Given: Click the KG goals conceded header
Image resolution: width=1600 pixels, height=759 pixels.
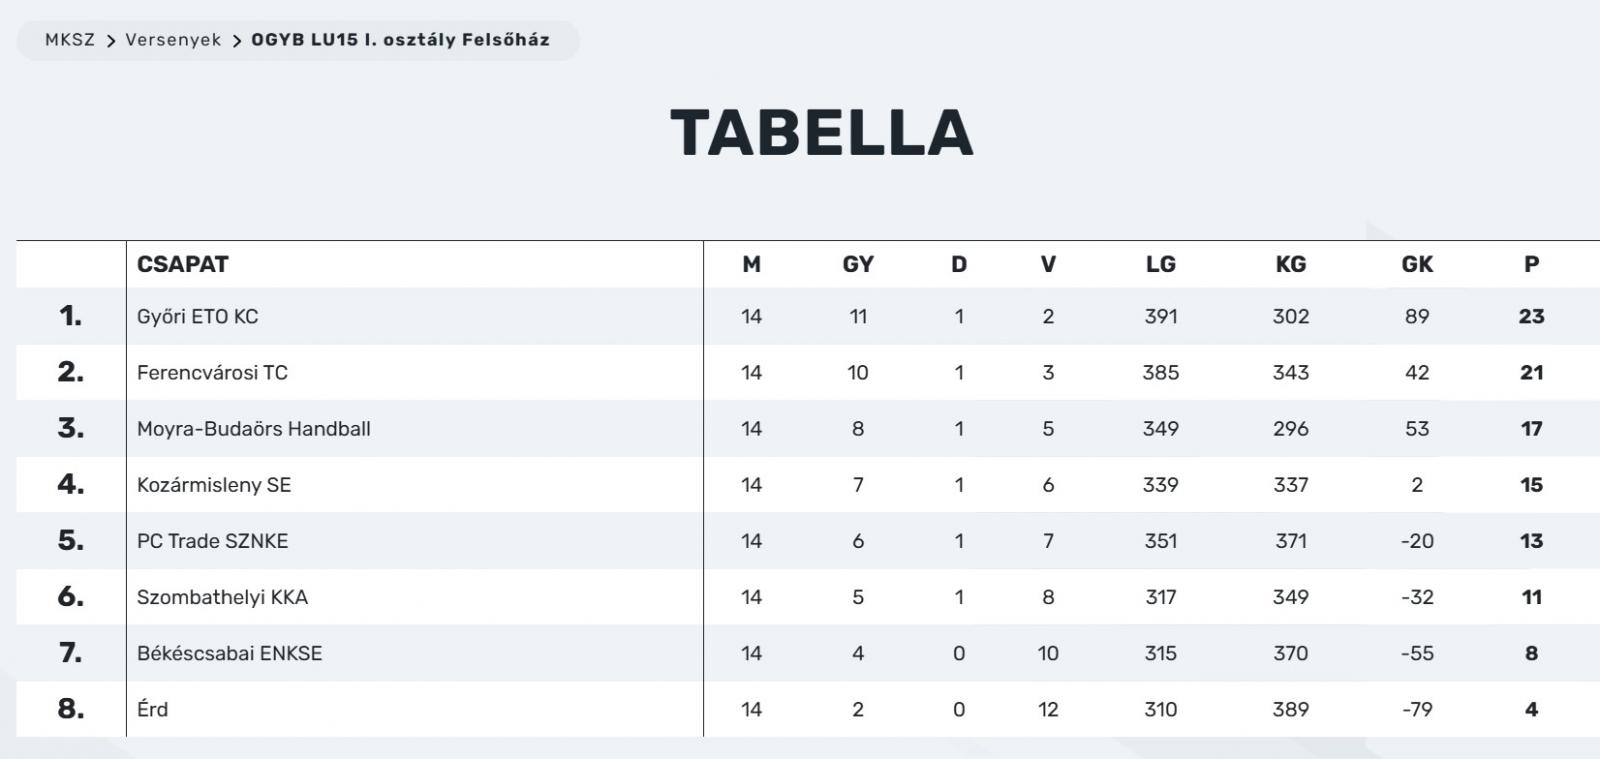Looking at the screenshot, I should [x=1291, y=264].
